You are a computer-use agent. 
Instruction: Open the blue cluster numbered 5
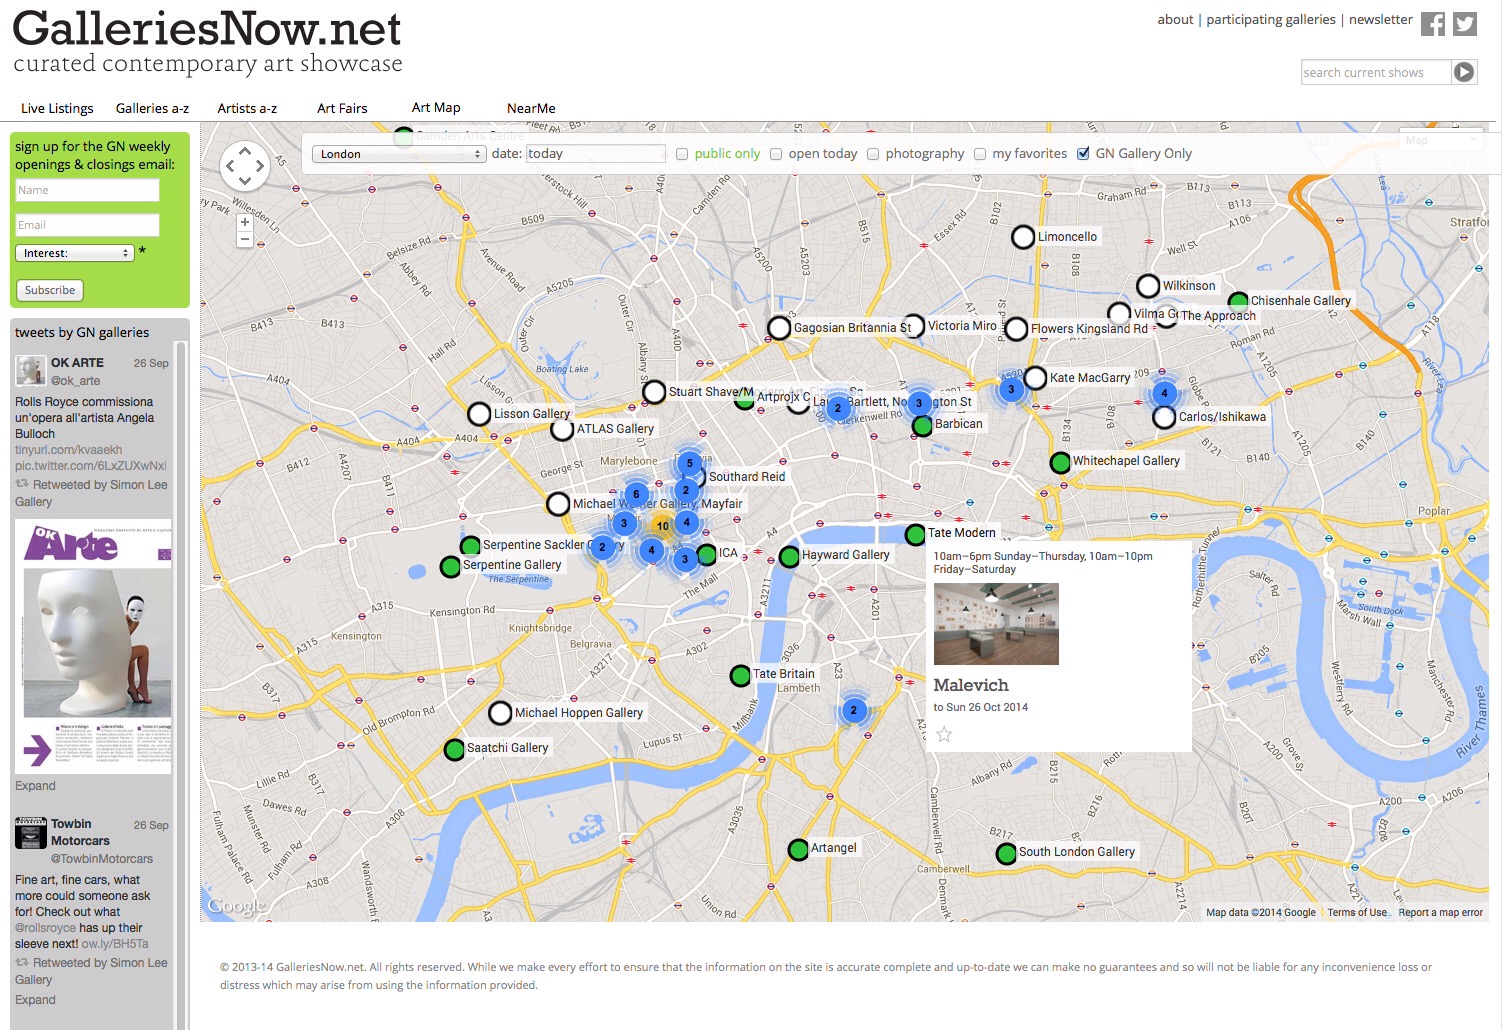(689, 463)
